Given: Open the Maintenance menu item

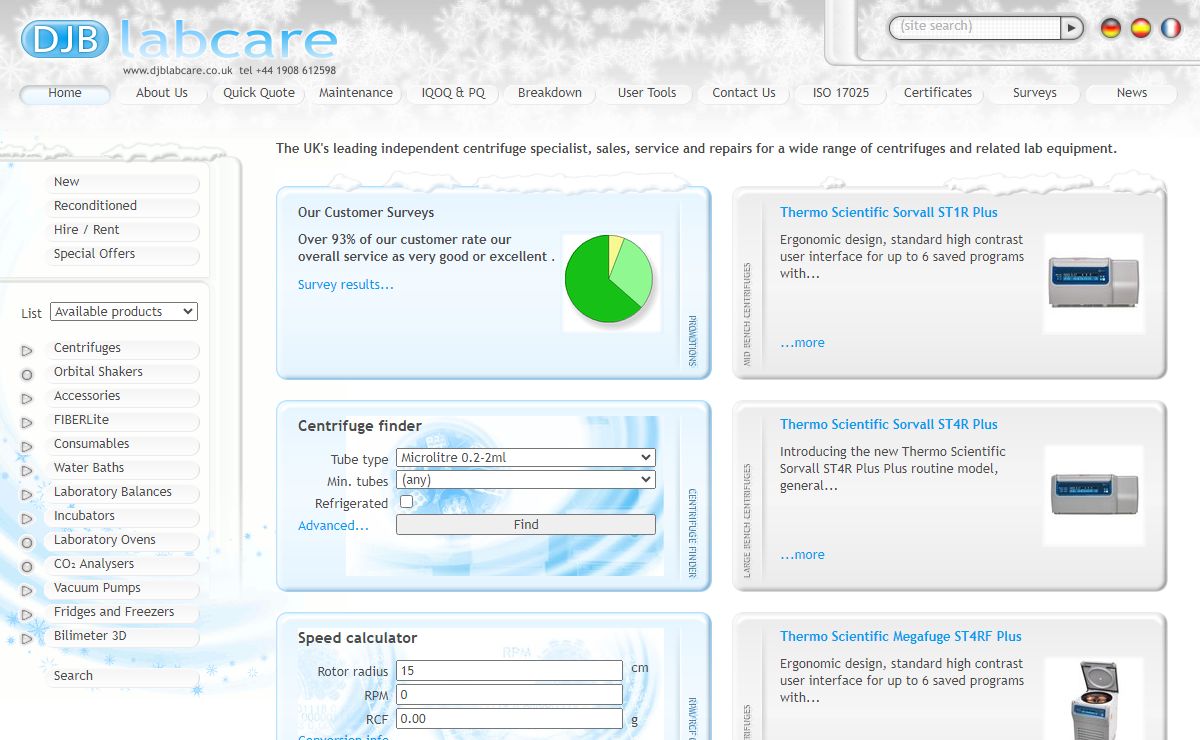Looking at the screenshot, I should pos(356,93).
